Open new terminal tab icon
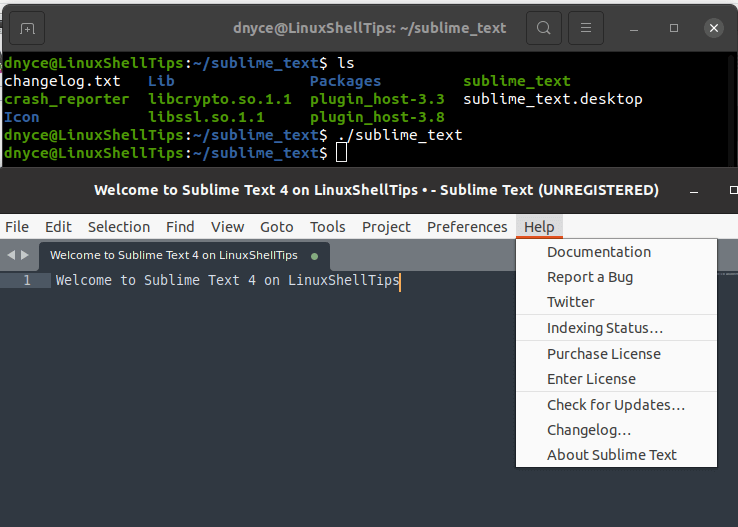 point(27,28)
